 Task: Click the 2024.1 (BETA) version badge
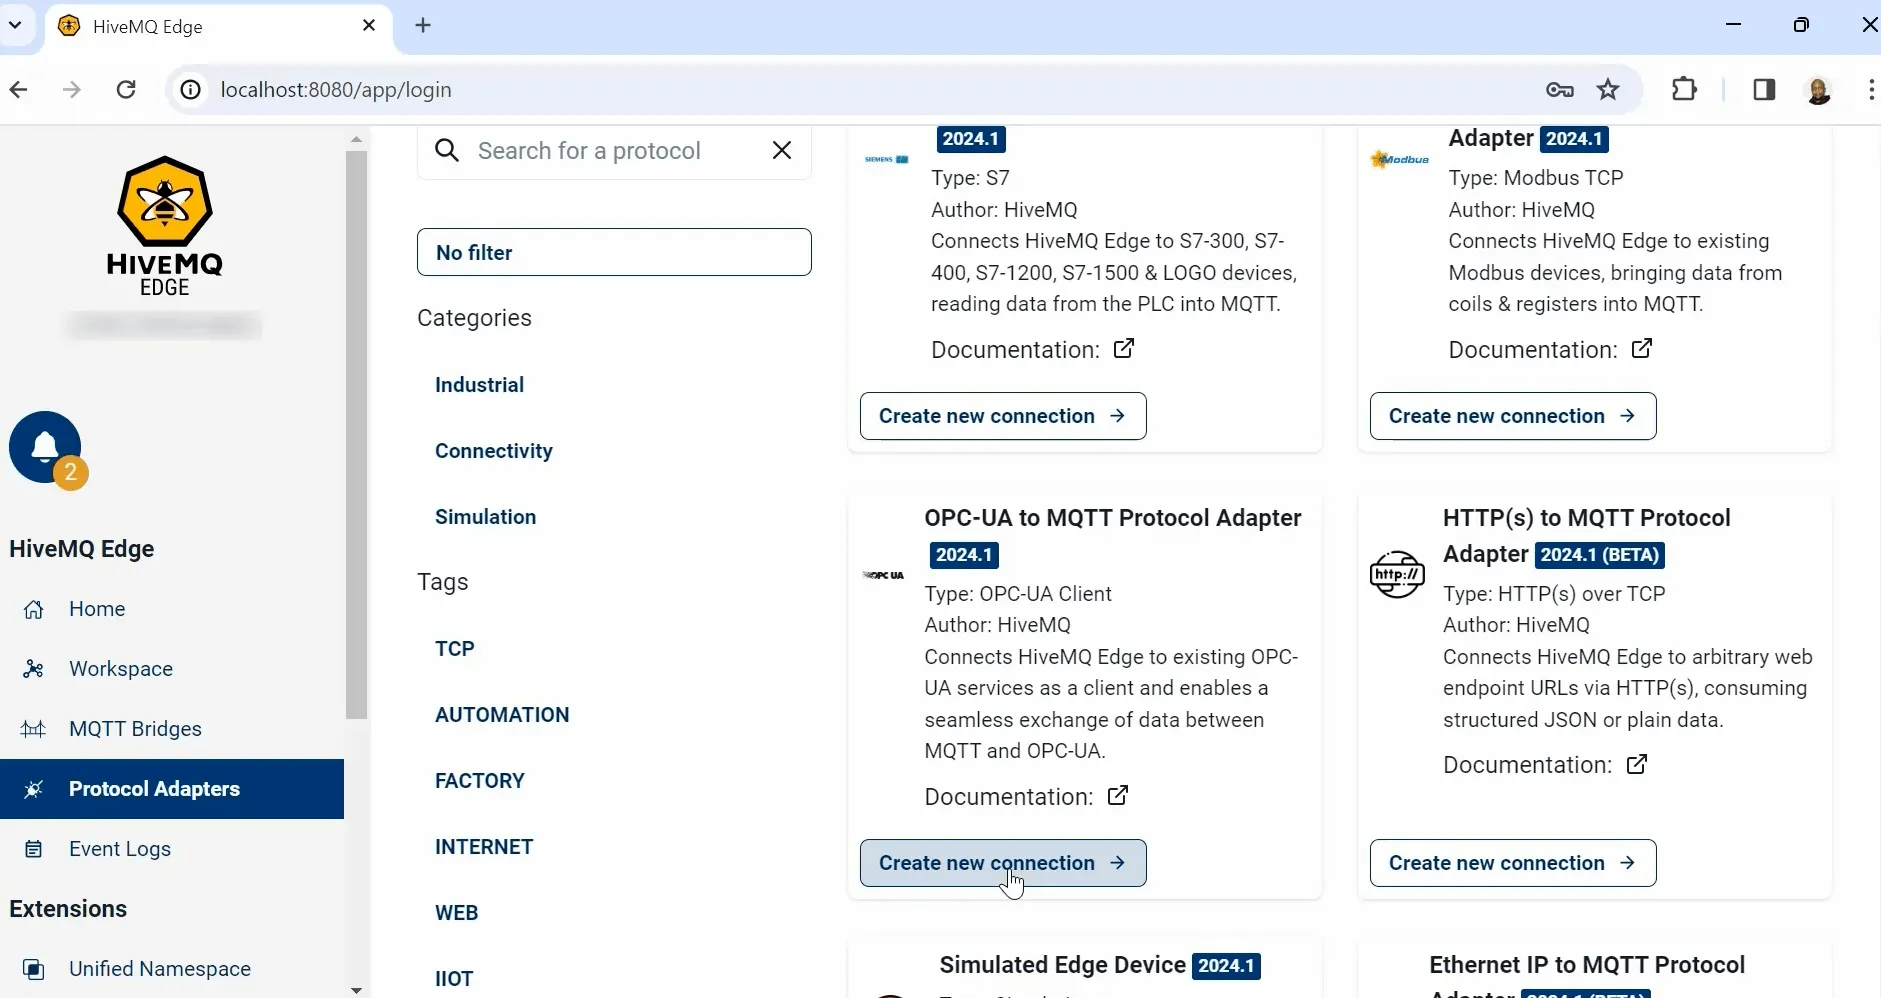click(x=1600, y=555)
